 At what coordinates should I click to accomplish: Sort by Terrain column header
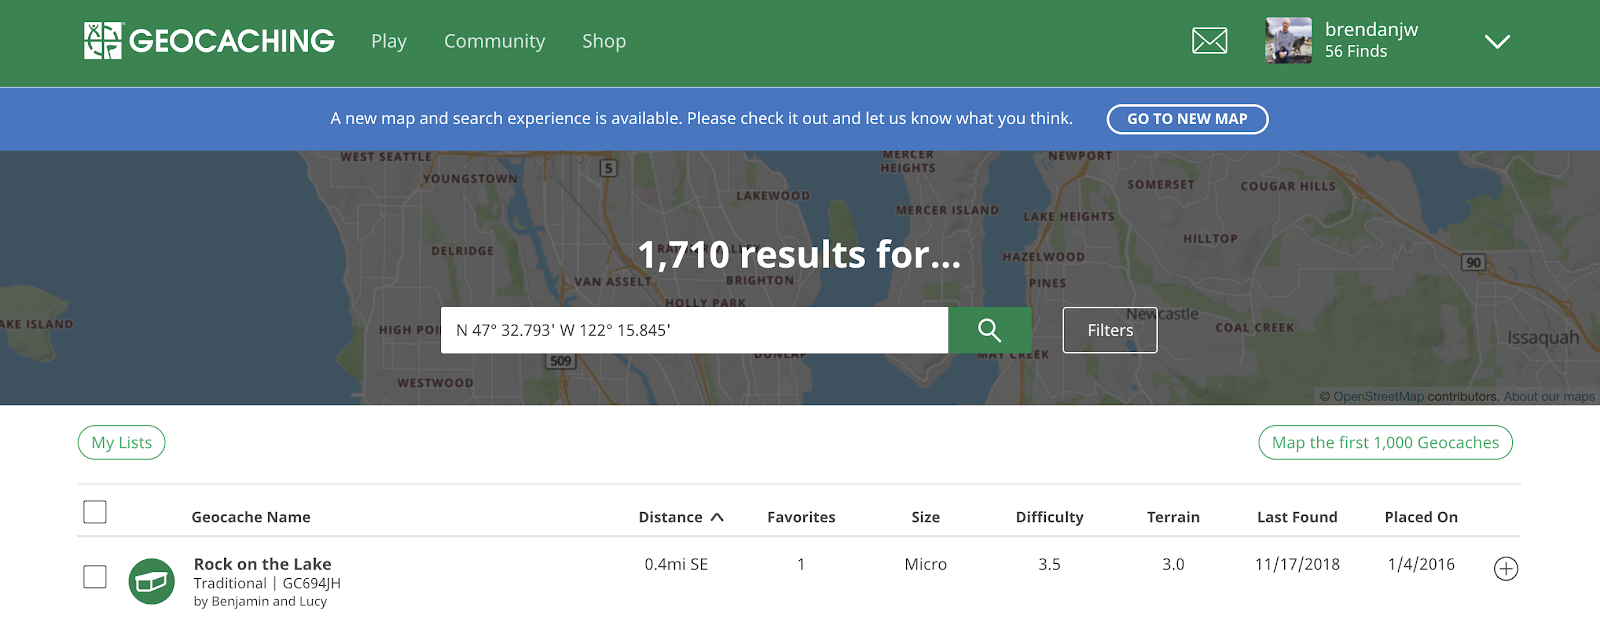point(1173,517)
